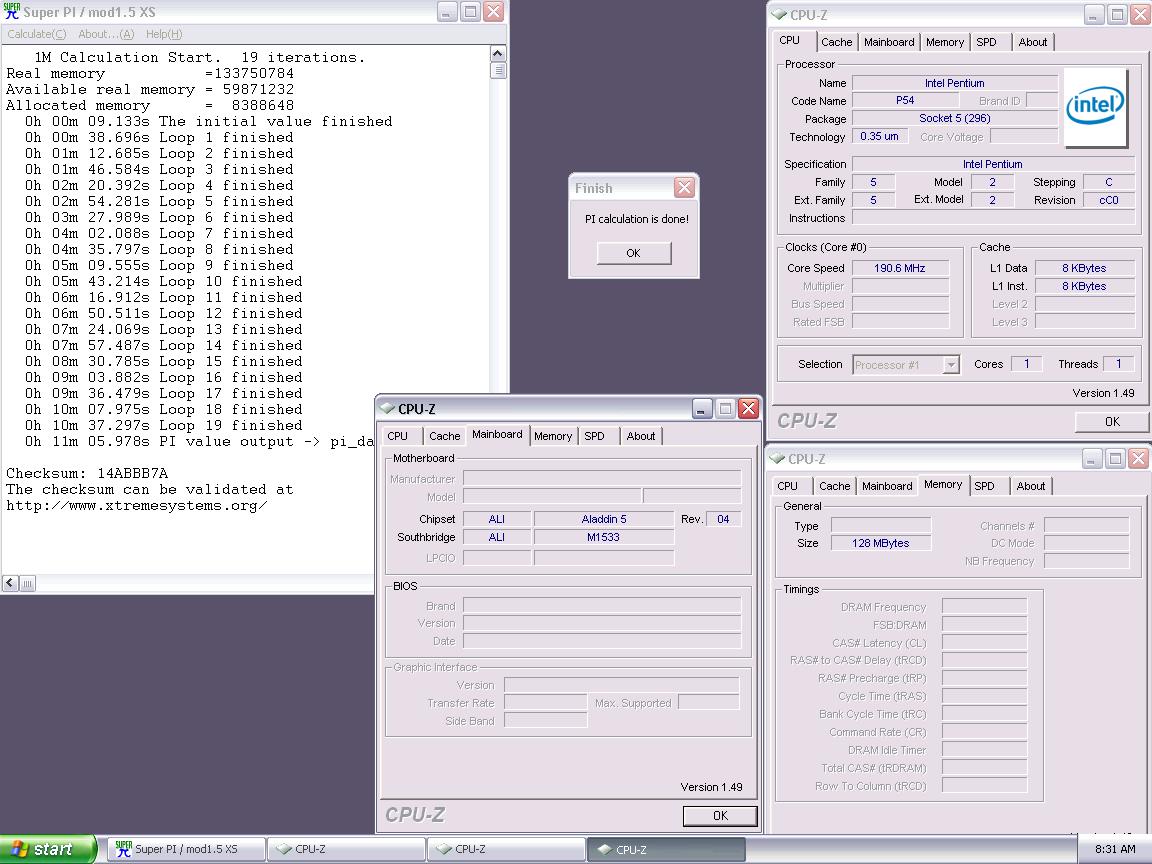1152x864 pixels.
Task: Click OK in the CPU-Z Mainboard window
Action: (720, 816)
